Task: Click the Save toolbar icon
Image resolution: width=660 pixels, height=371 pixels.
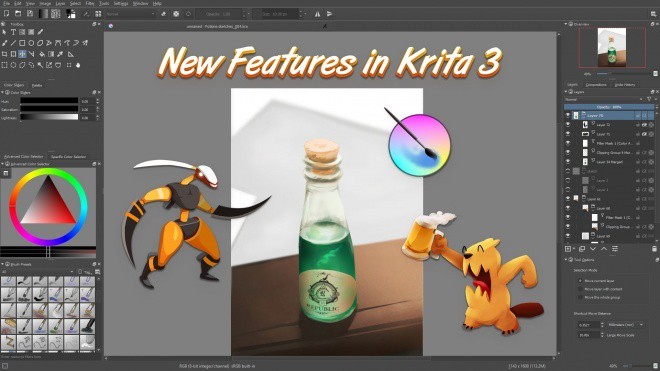Action: [30, 14]
